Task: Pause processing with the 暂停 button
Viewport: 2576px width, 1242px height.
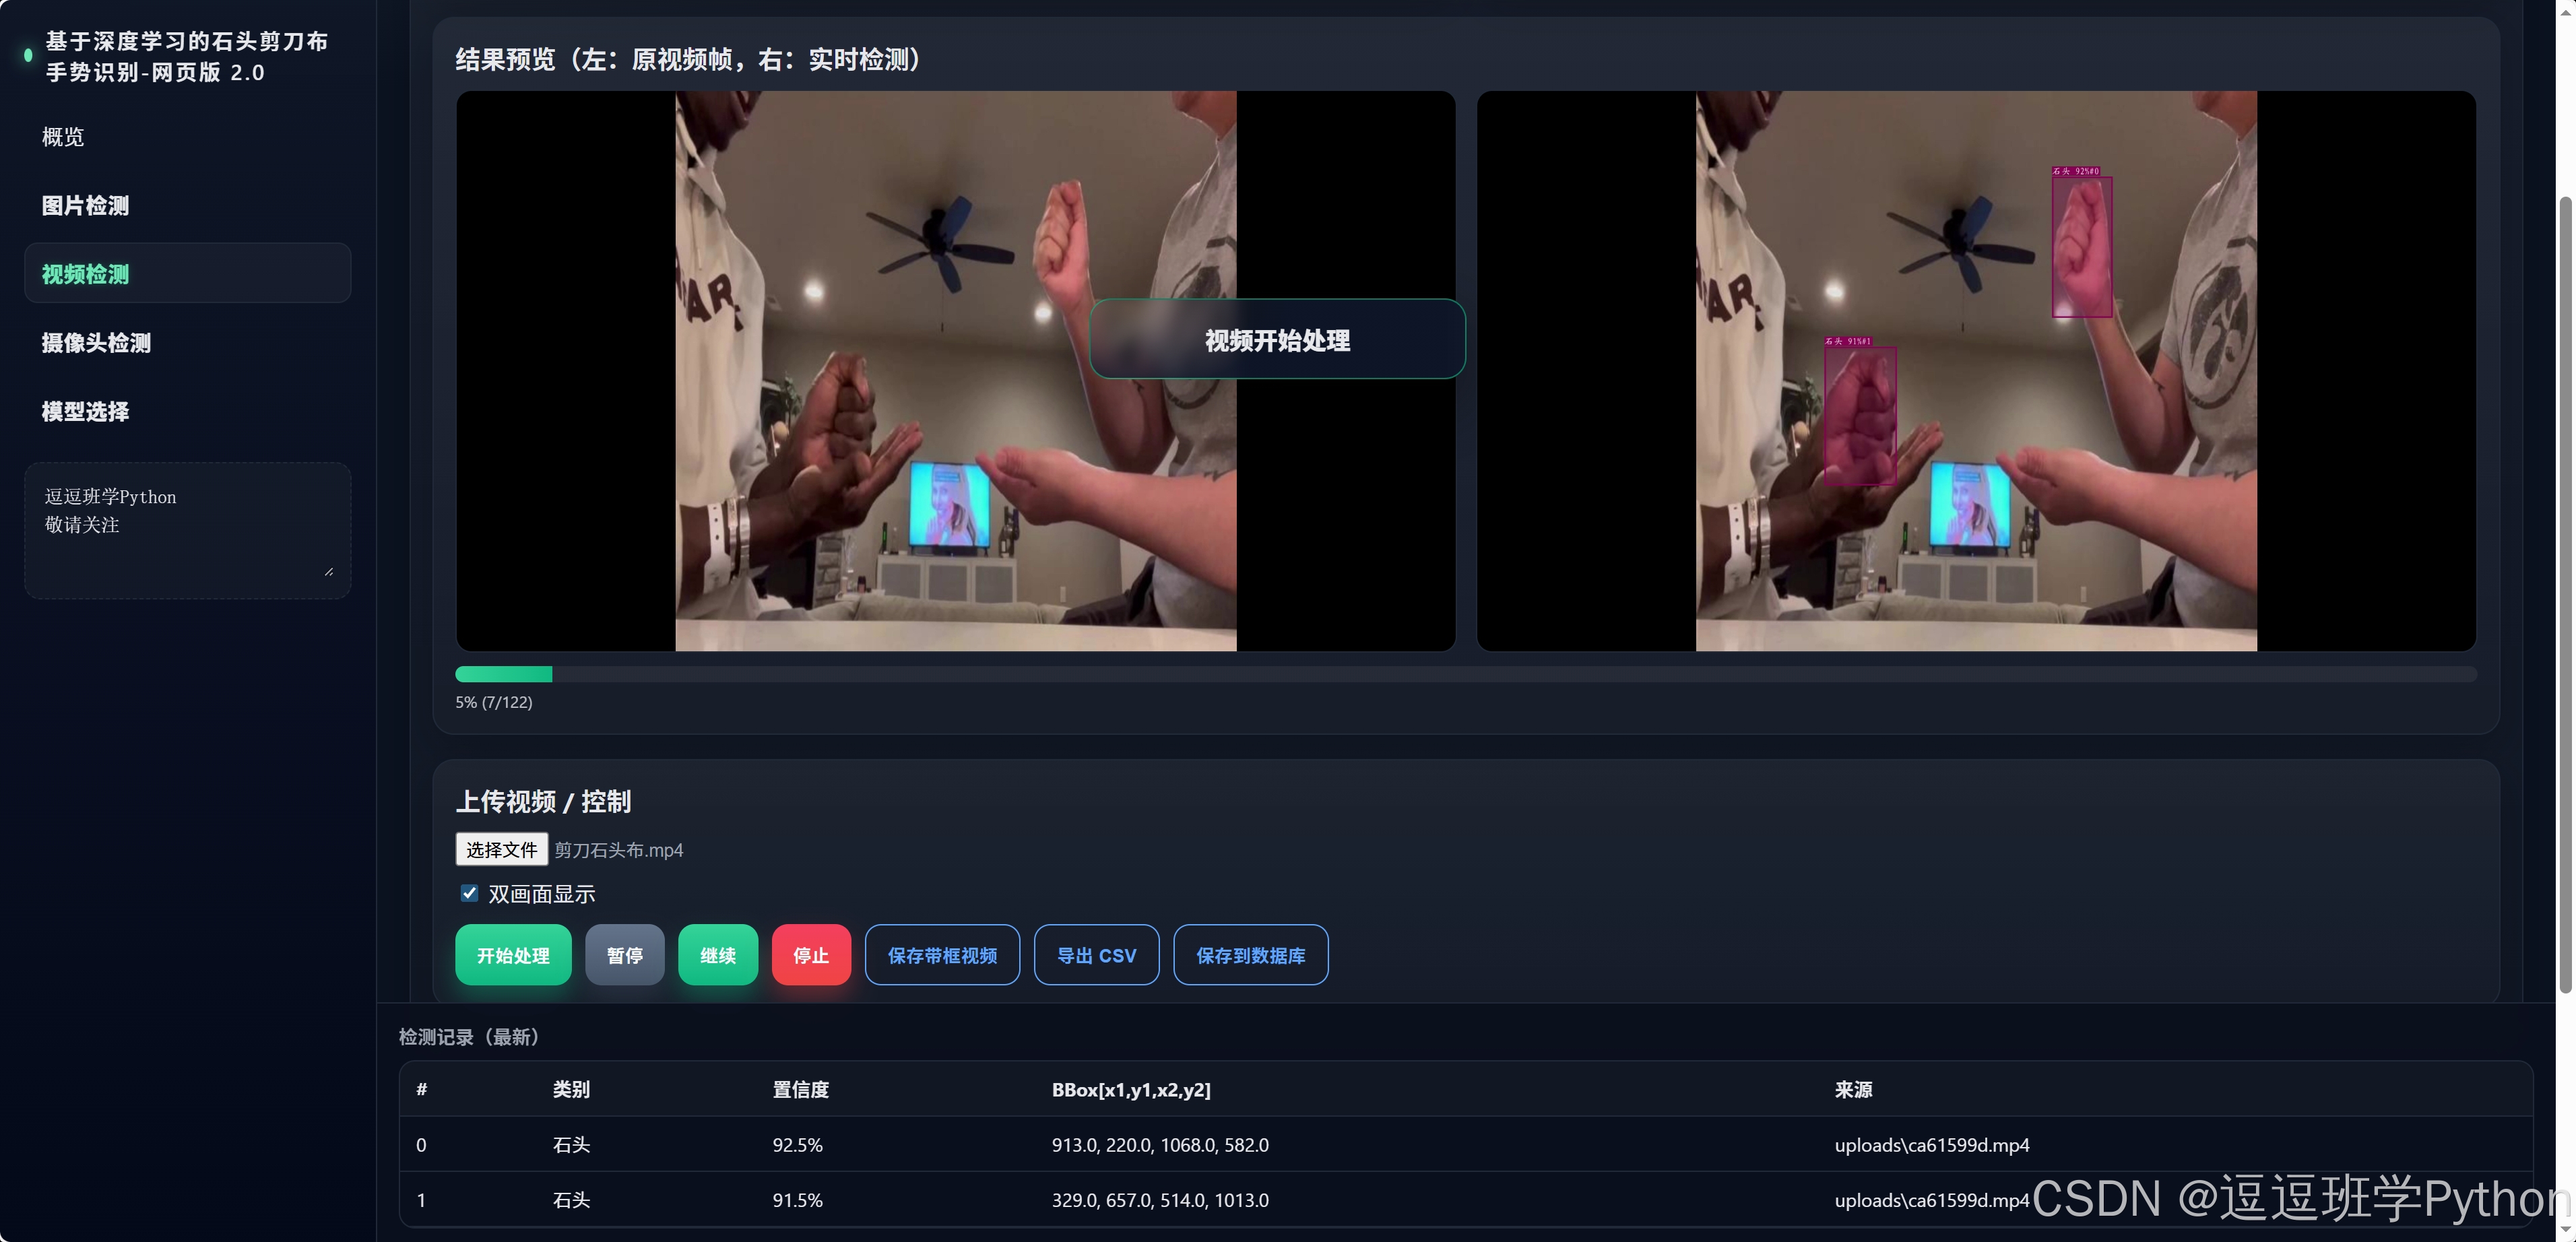Action: [x=624, y=955]
